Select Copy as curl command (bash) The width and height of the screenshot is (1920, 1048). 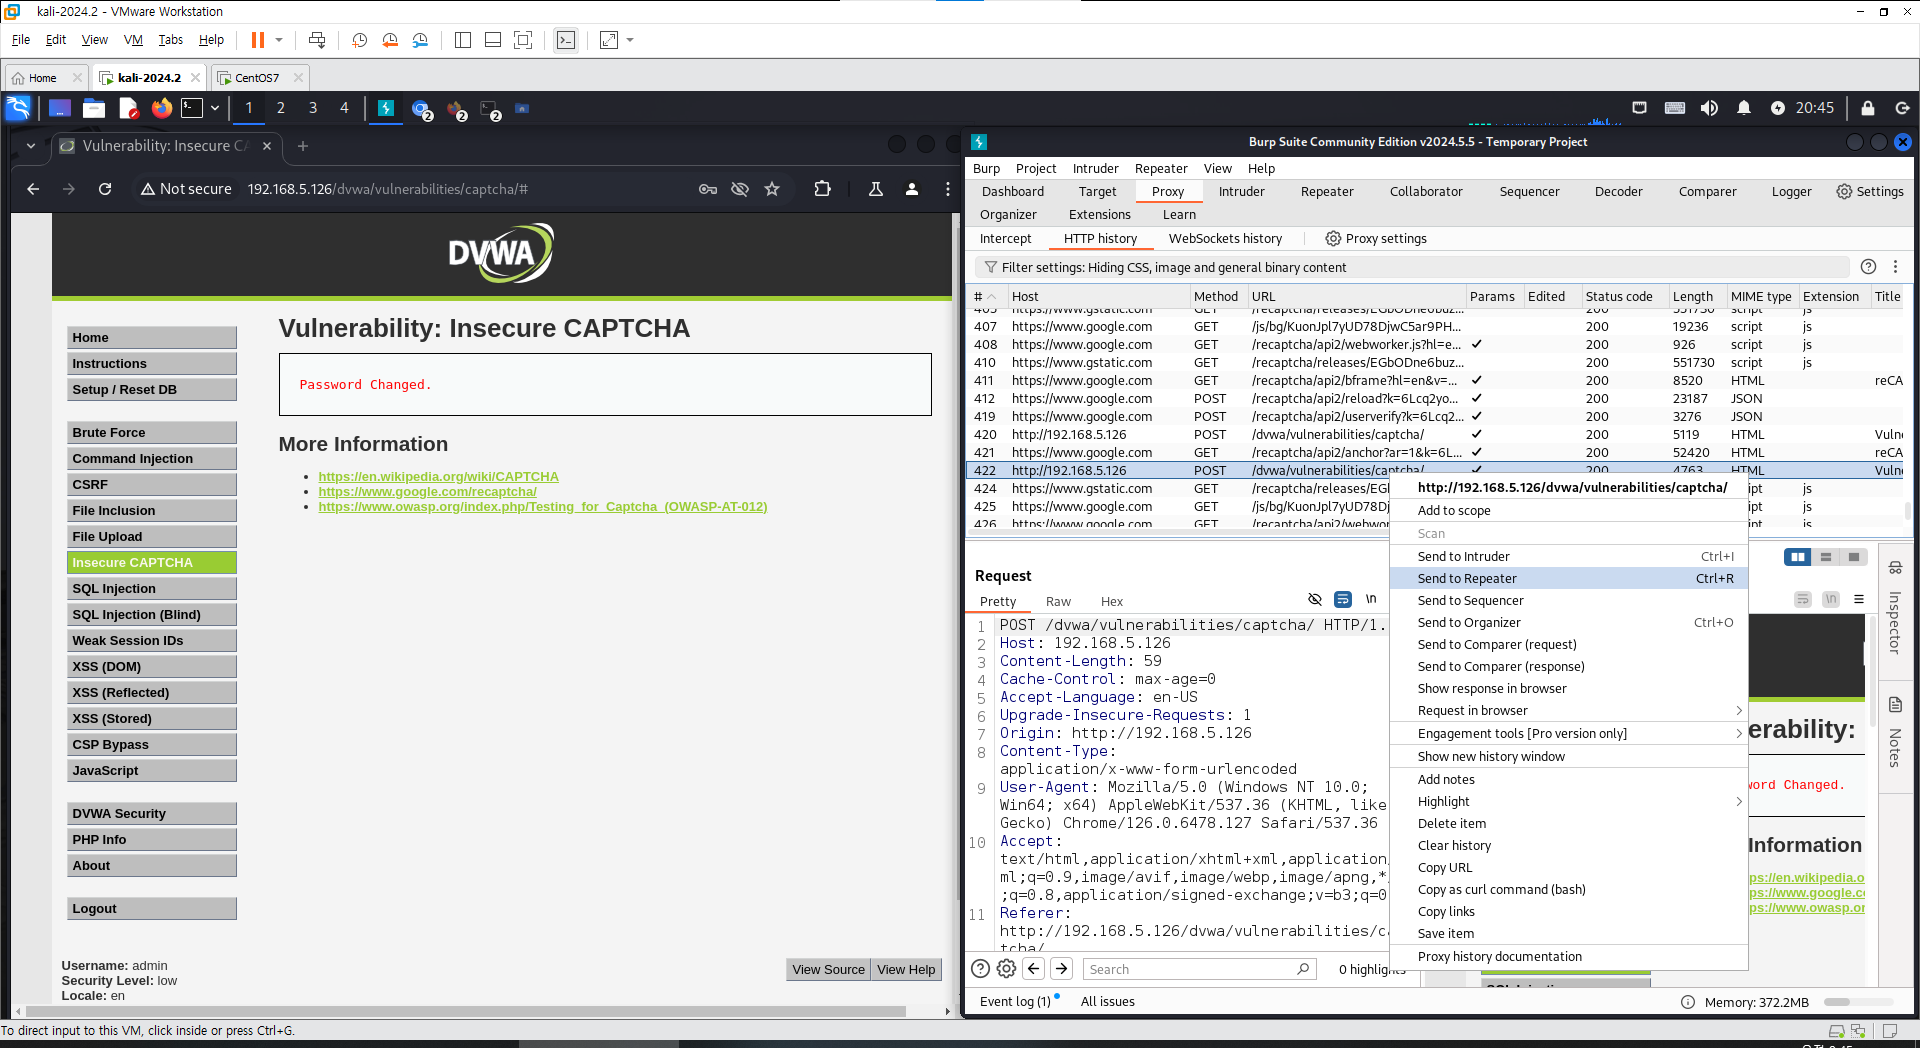point(1568,890)
